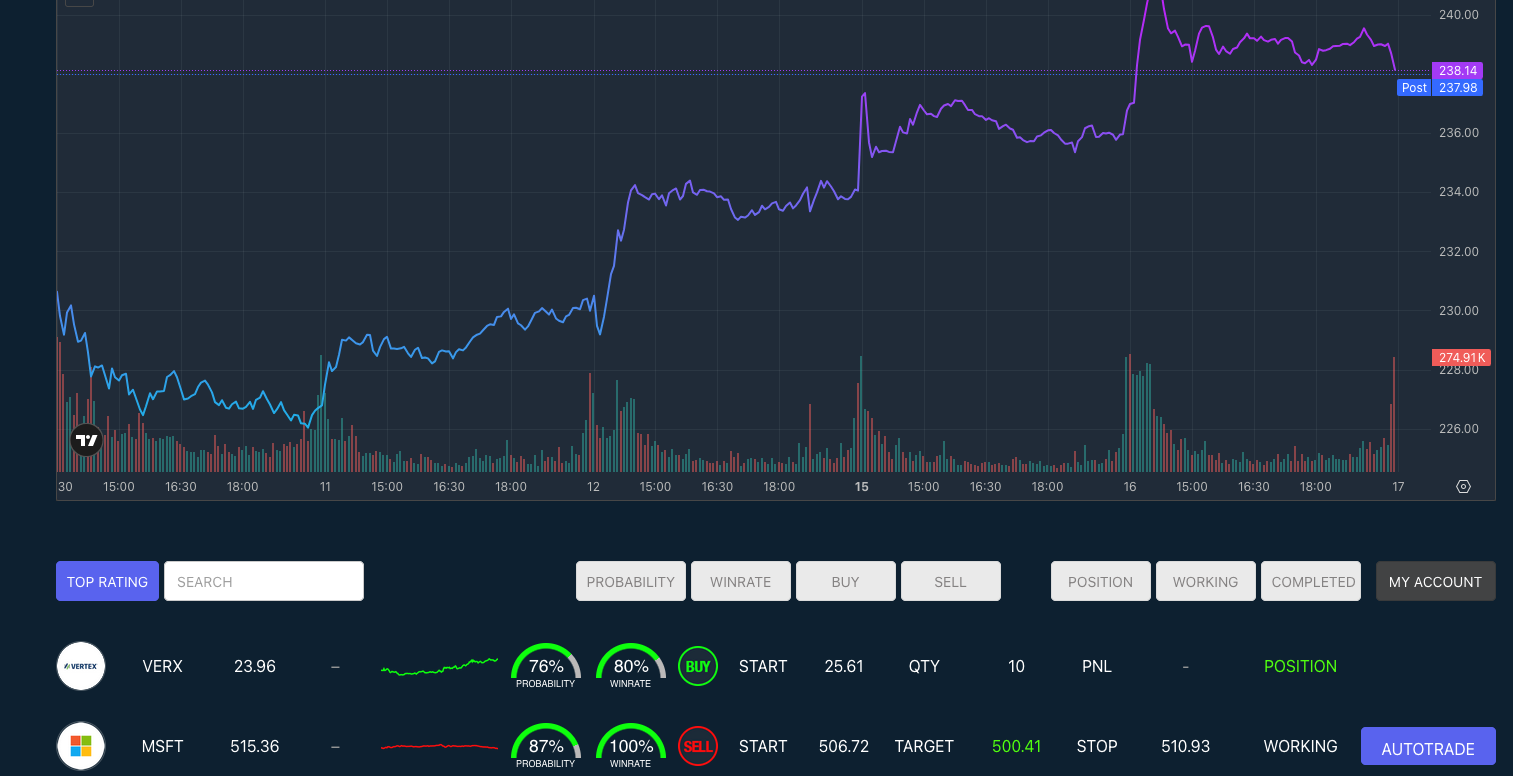Click the Microsoft logo icon

[x=81, y=746]
